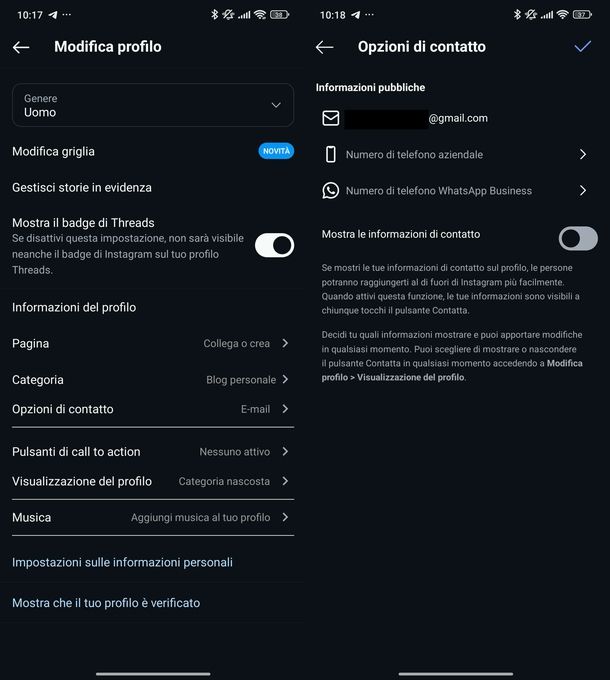Viewport: 610px width, 680px height.
Task: Confirm contact options with checkmark icon
Action: pos(583,47)
